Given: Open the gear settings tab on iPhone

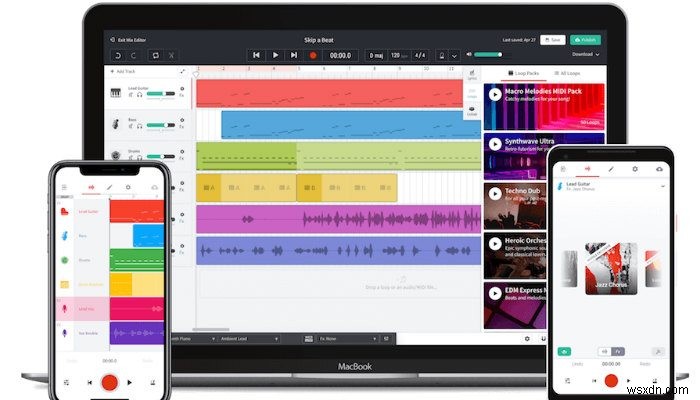Looking at the screenshot, I should point(128,187).
